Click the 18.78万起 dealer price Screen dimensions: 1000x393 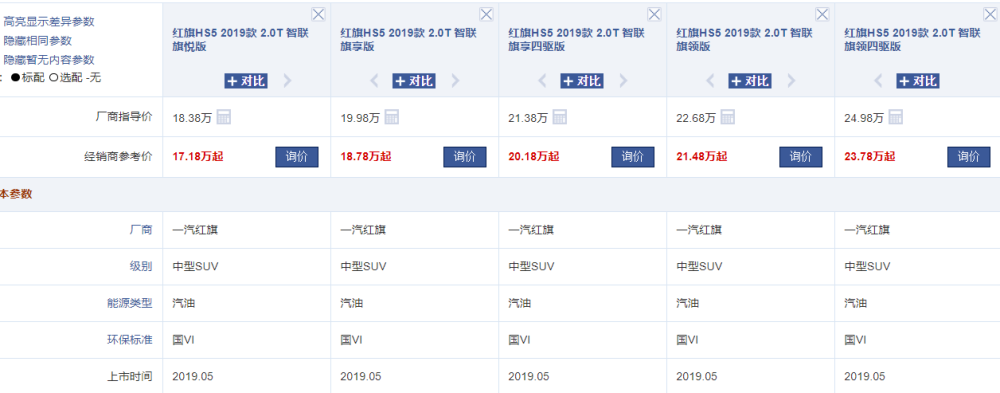[x=366, y=156]
